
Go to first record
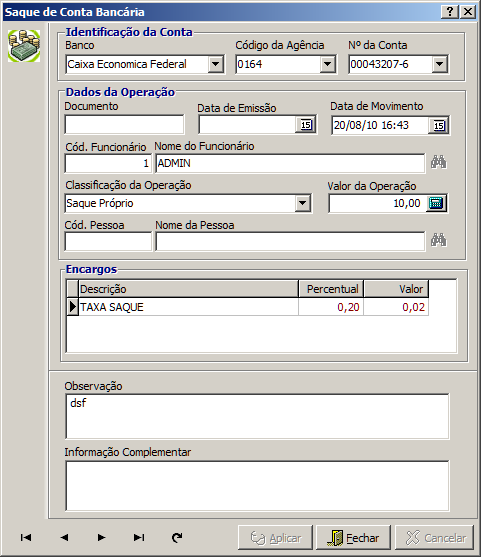(x=26, y=537)
